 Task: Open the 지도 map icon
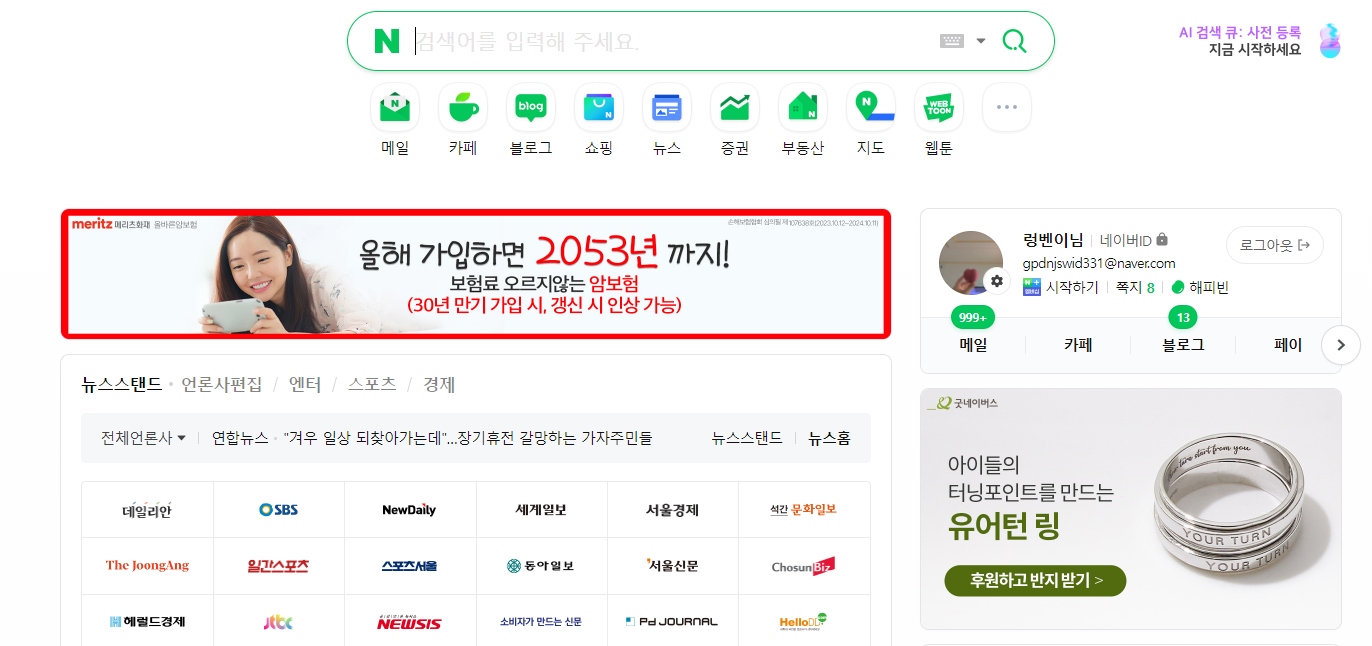tap(871, 107)
